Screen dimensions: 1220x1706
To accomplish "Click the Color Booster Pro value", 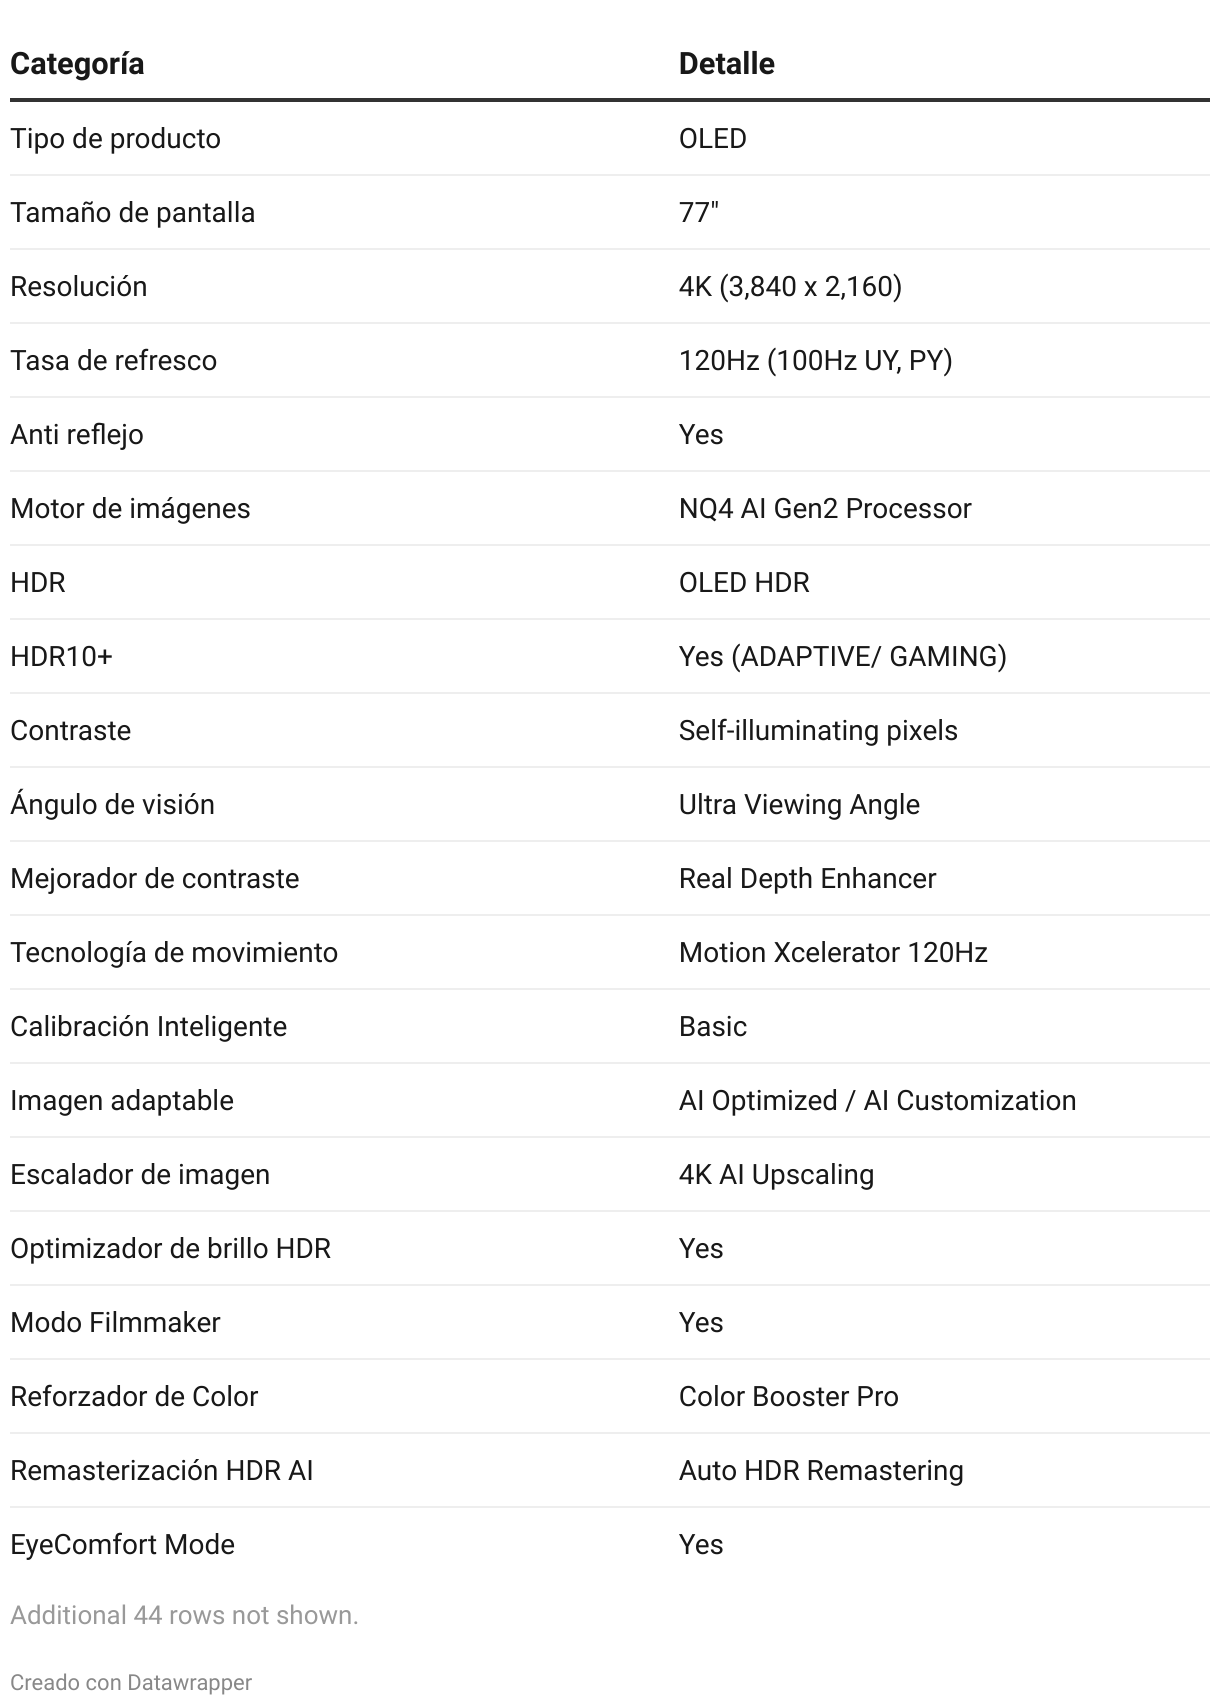I will 788,1396.
